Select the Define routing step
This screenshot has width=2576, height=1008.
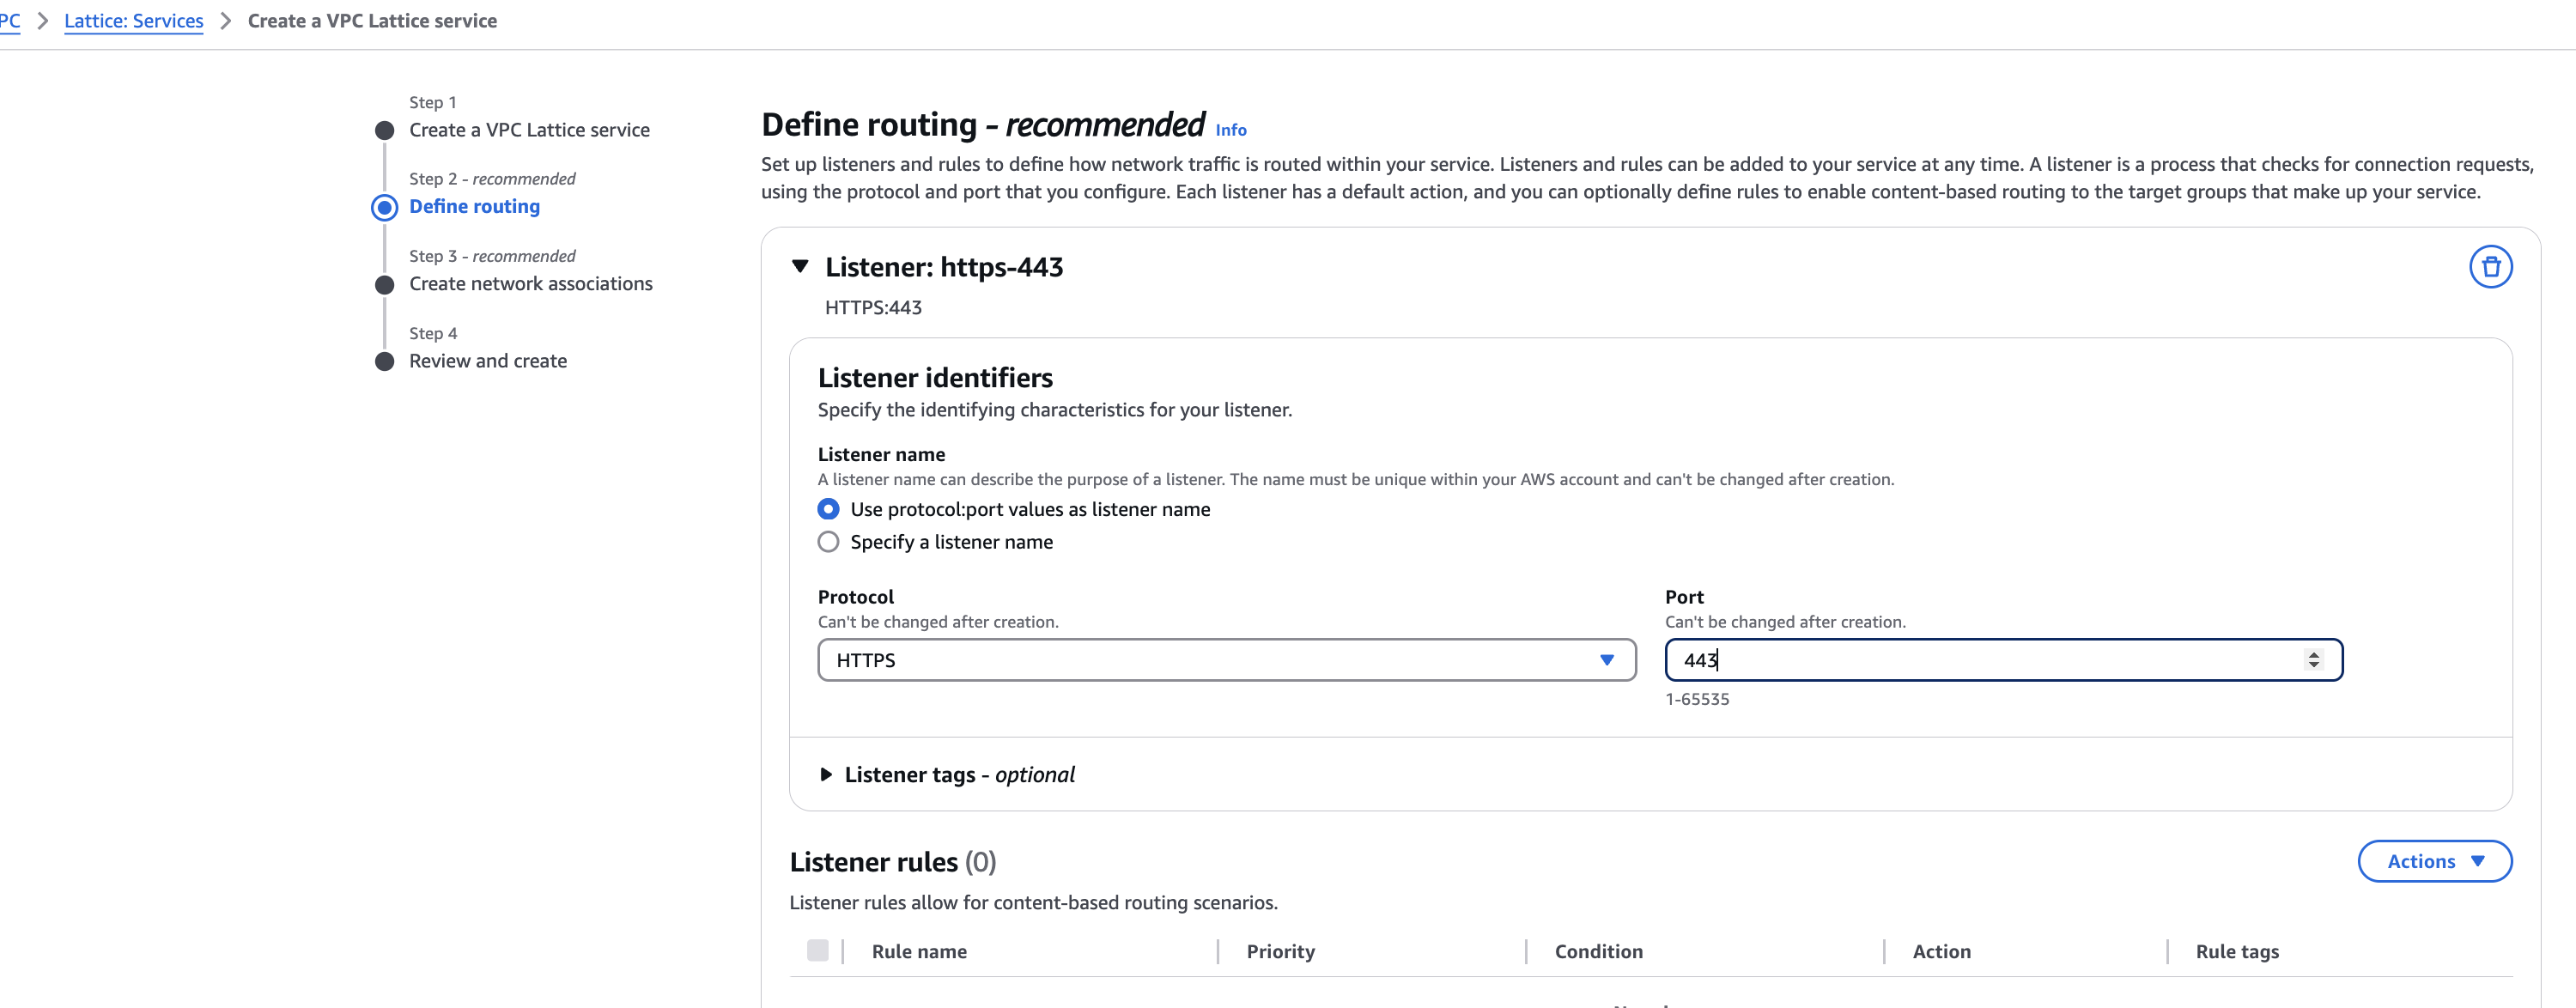click(474, 207)
